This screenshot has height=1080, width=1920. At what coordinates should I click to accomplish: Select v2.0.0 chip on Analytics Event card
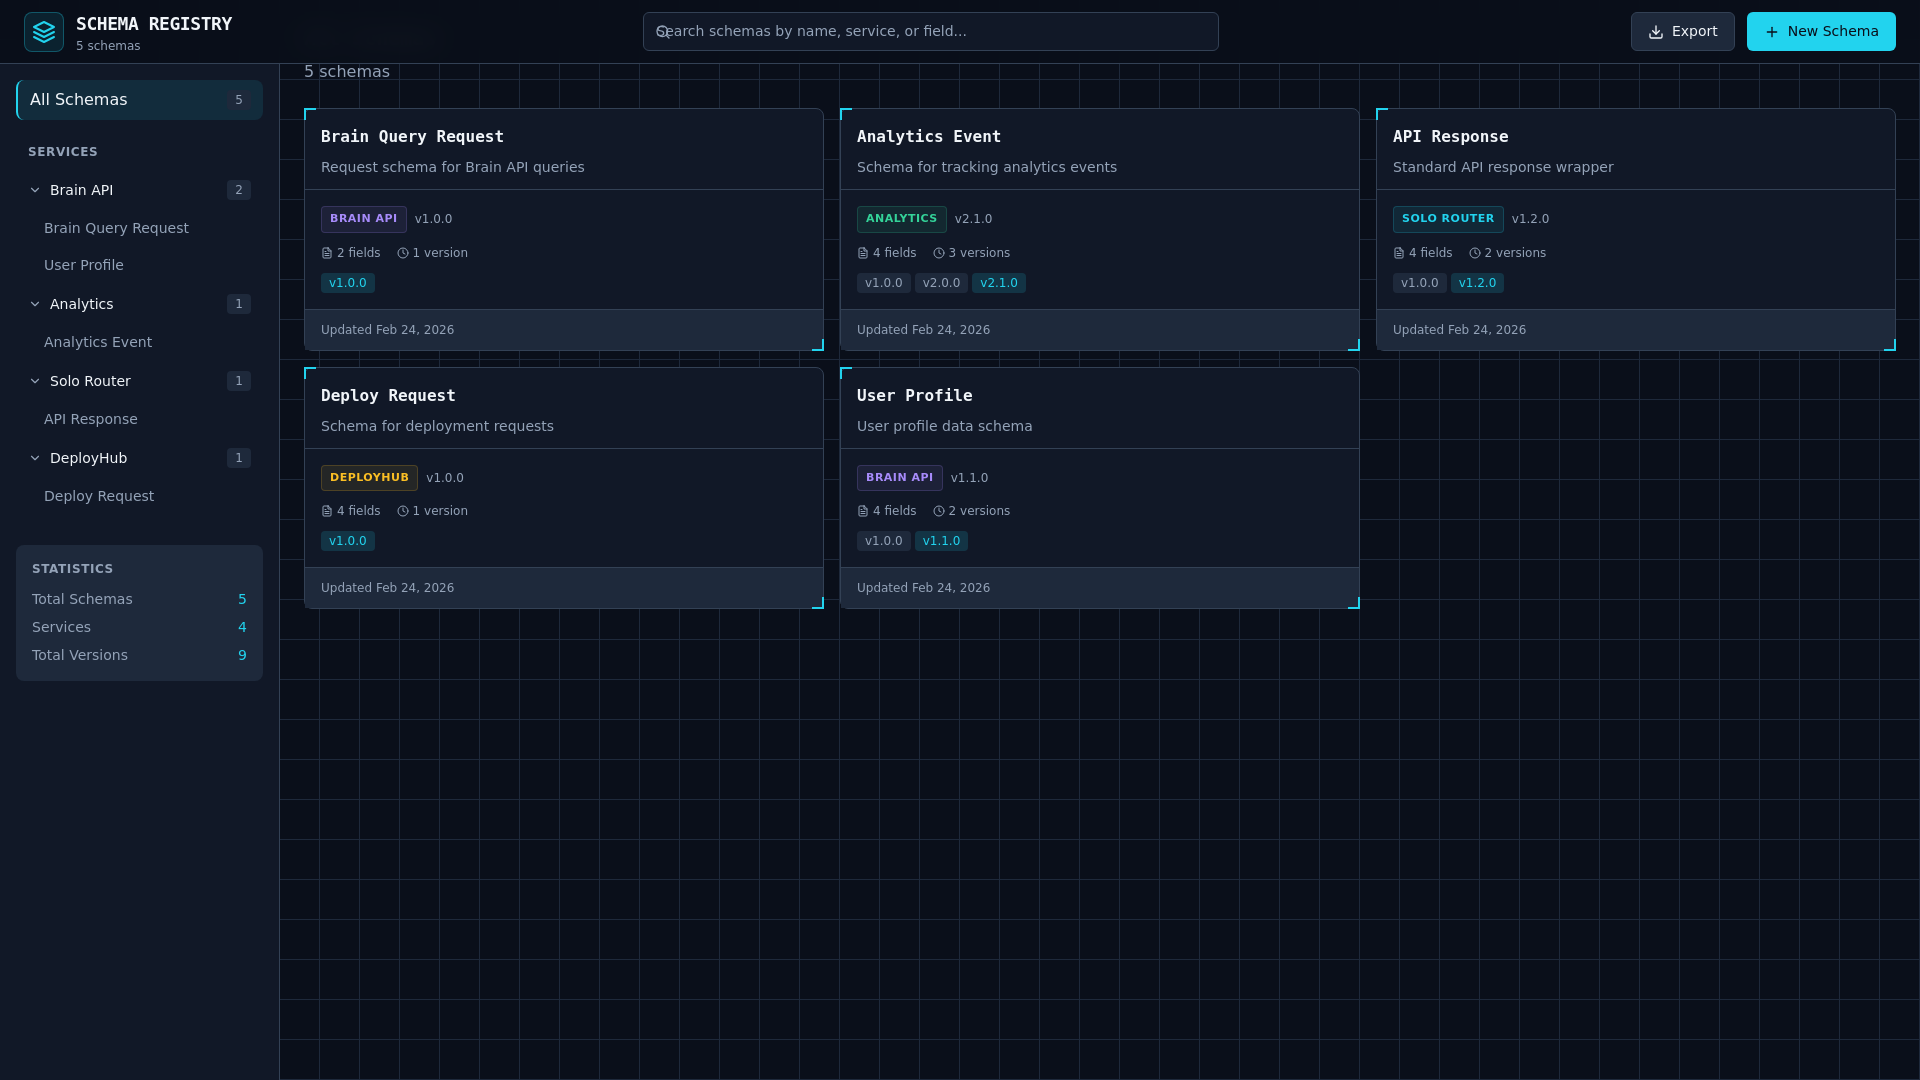pyautogui.click(x=941, y=283)
